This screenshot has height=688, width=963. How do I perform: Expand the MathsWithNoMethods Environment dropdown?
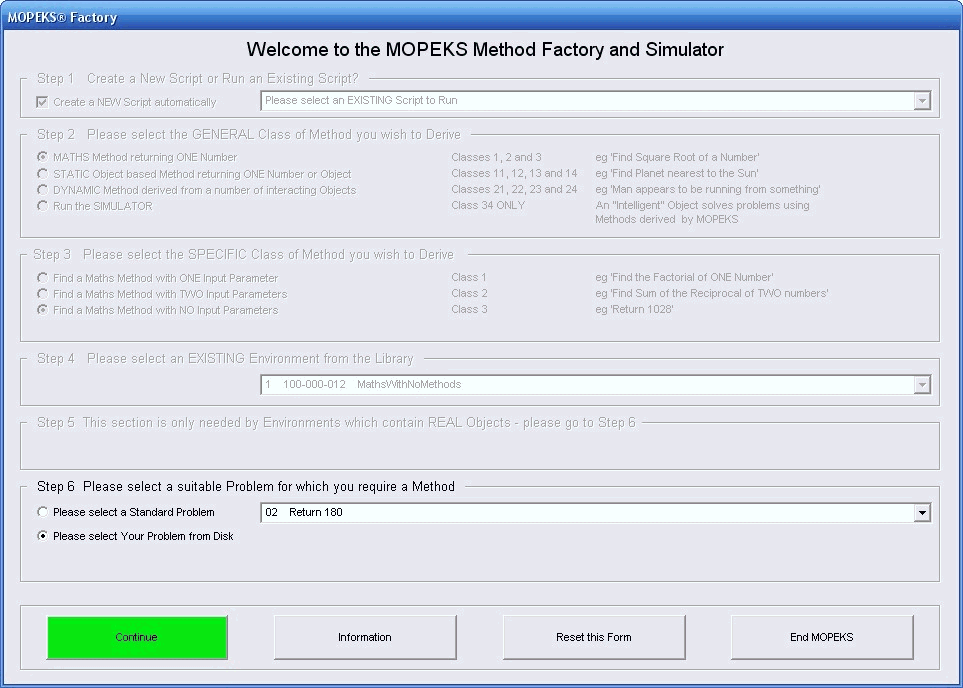[921, 385]
